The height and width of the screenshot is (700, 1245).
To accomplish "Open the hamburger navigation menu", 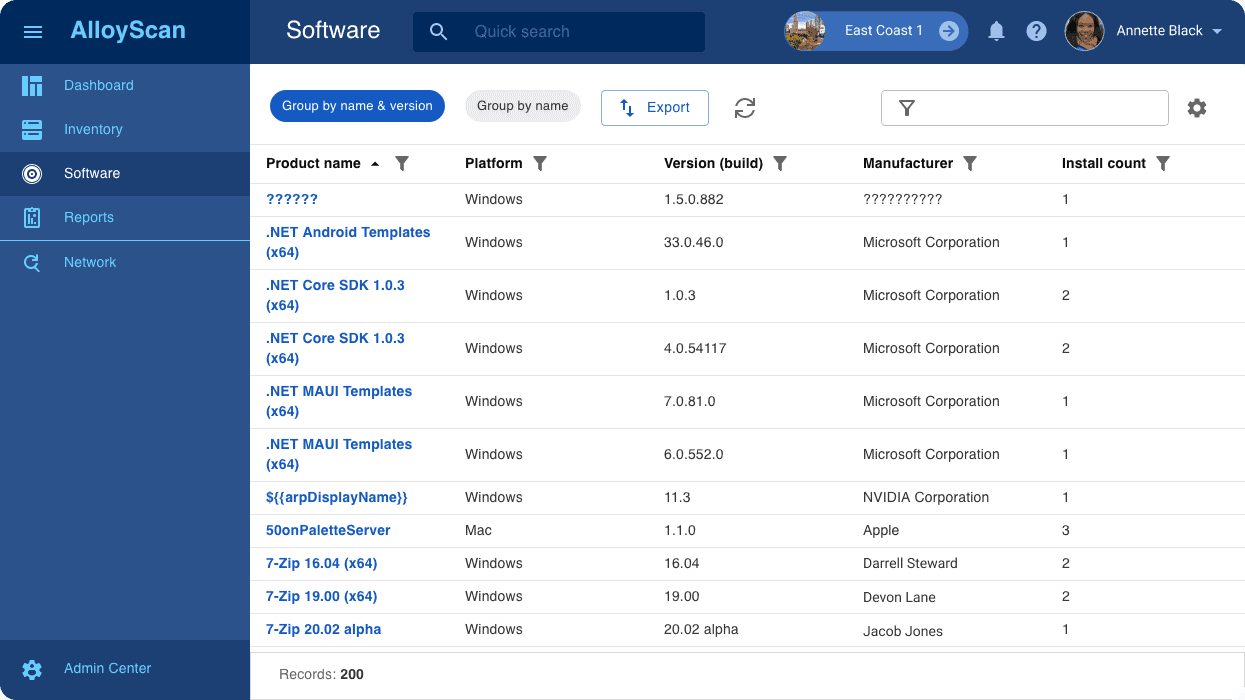I will tap(33, 32).
